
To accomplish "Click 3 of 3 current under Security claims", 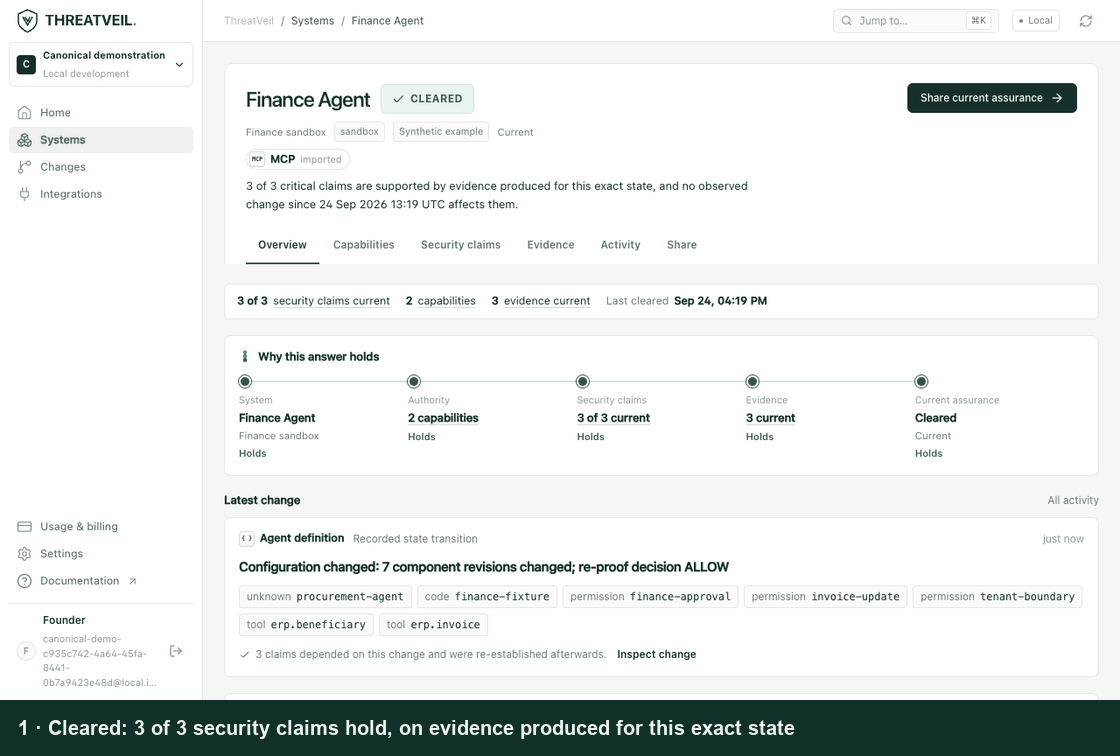I will coord(614,418).
